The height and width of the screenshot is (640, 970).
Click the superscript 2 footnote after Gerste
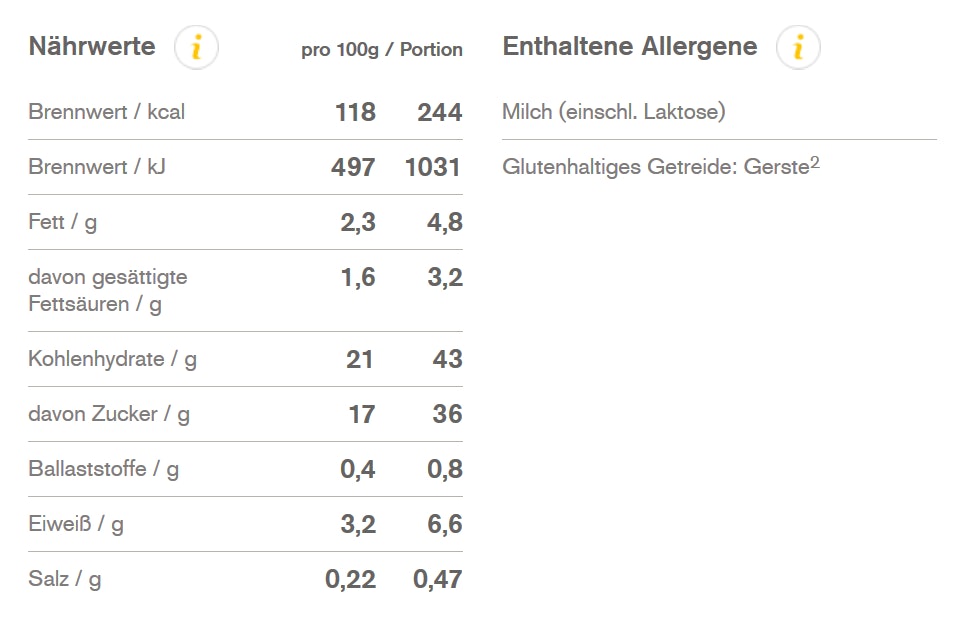[x=815, y=162]
